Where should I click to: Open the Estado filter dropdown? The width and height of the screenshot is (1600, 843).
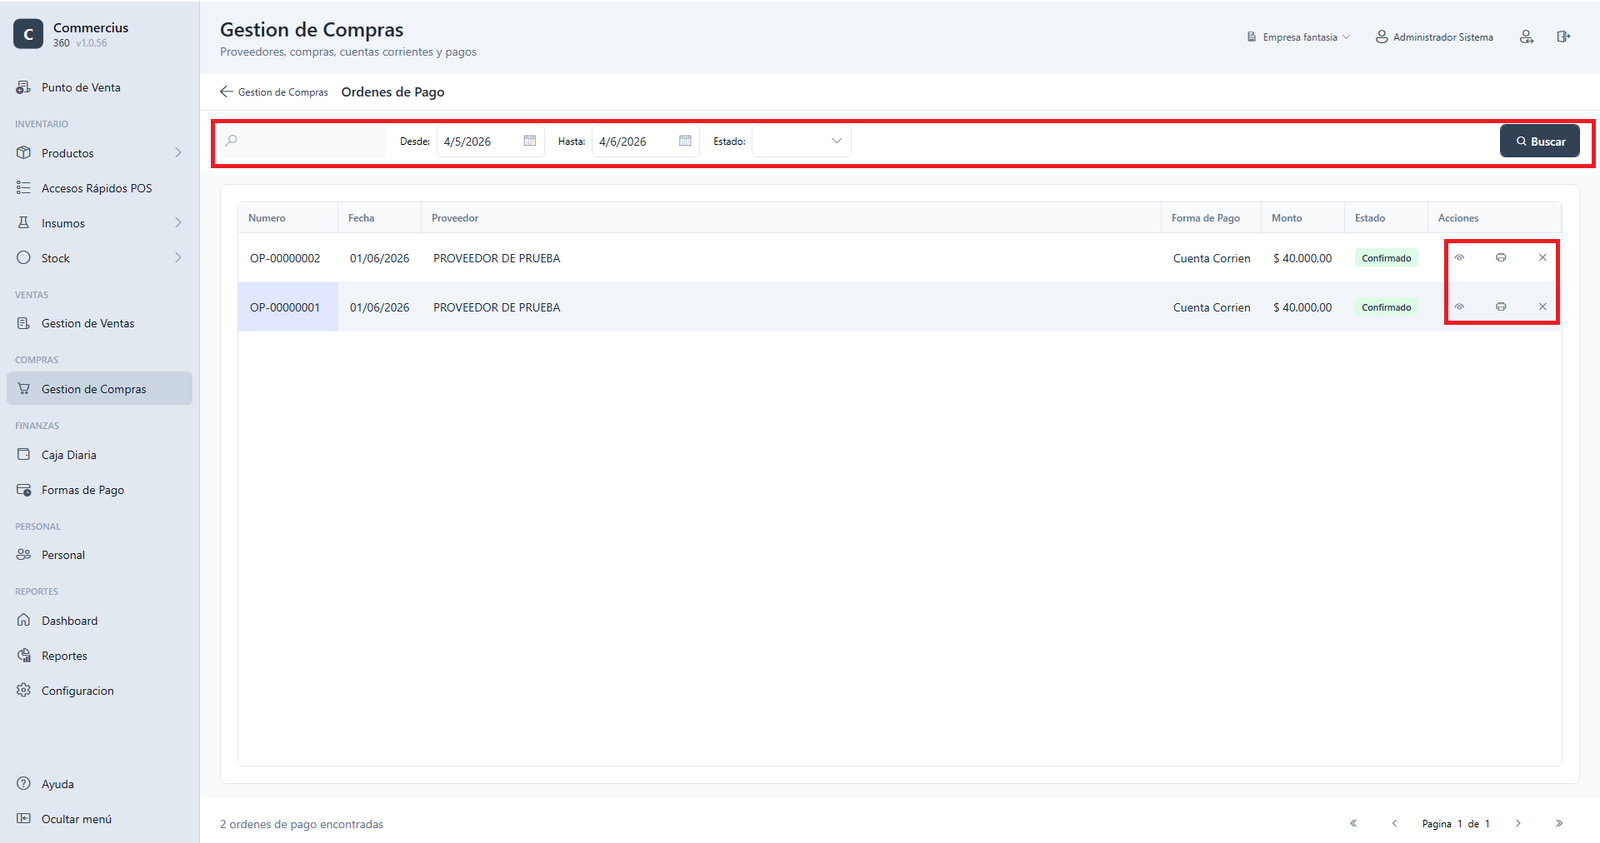pyautogui.click(x=801, y=141)
